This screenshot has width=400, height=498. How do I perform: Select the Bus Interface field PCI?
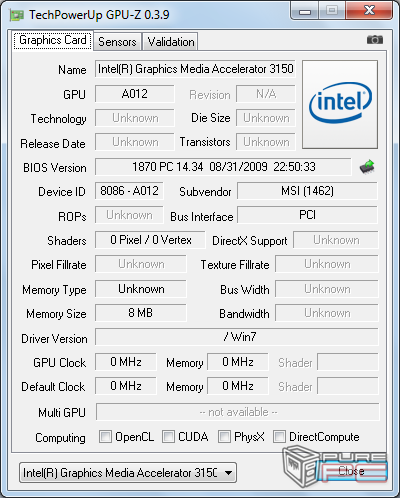(x=307, y=215)
